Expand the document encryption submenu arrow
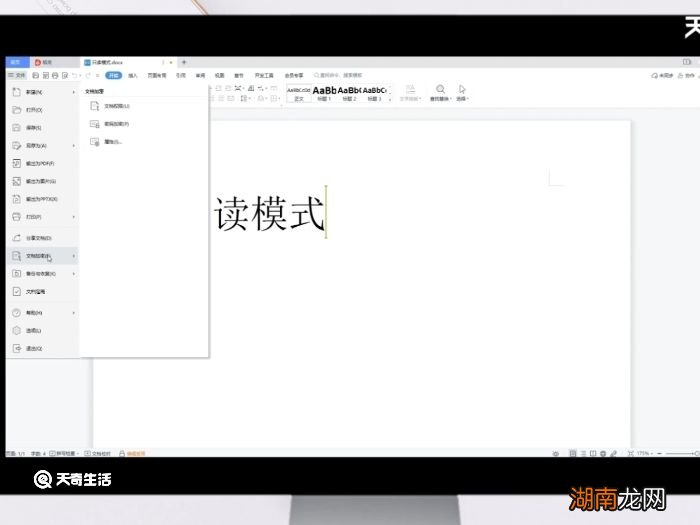 pyautogui.click(x=74, y=256)
